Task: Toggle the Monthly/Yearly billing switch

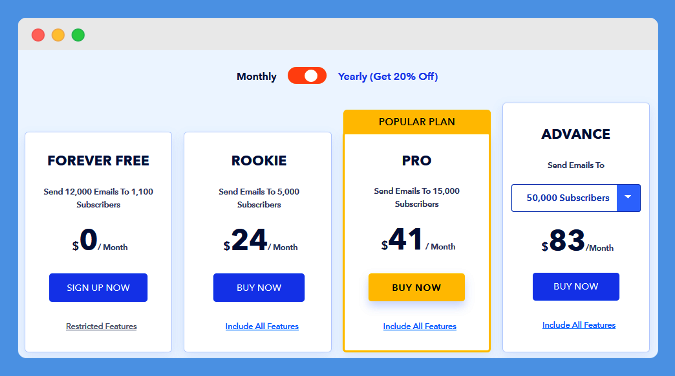Action: tap(307, 76)
